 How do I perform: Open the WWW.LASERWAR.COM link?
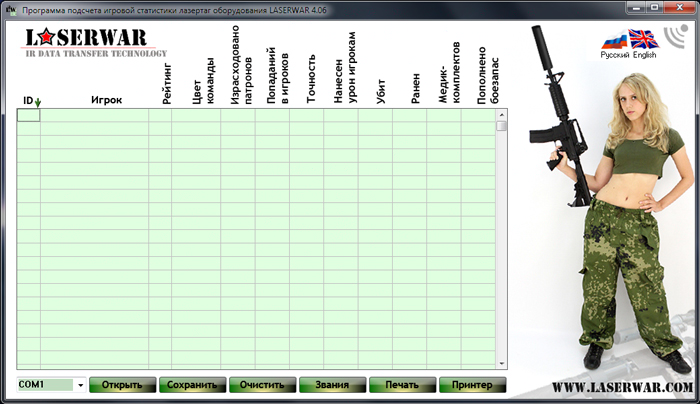(x=622, y=387)
